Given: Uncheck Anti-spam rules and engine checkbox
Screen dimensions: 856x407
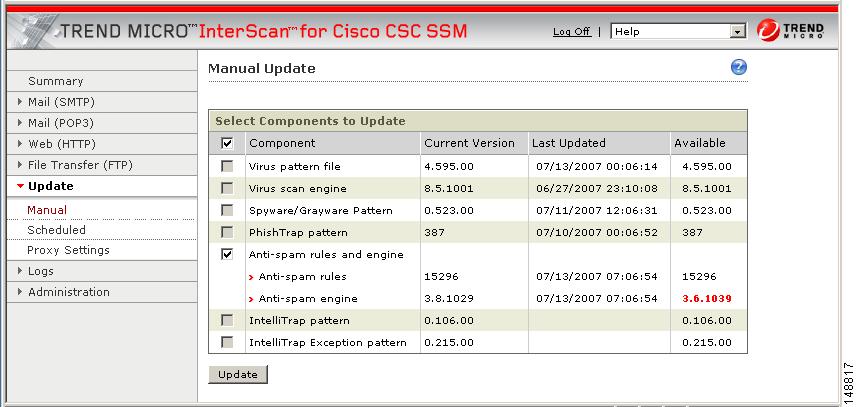Looking at the screenshot, I should click(x=227, y=254).
